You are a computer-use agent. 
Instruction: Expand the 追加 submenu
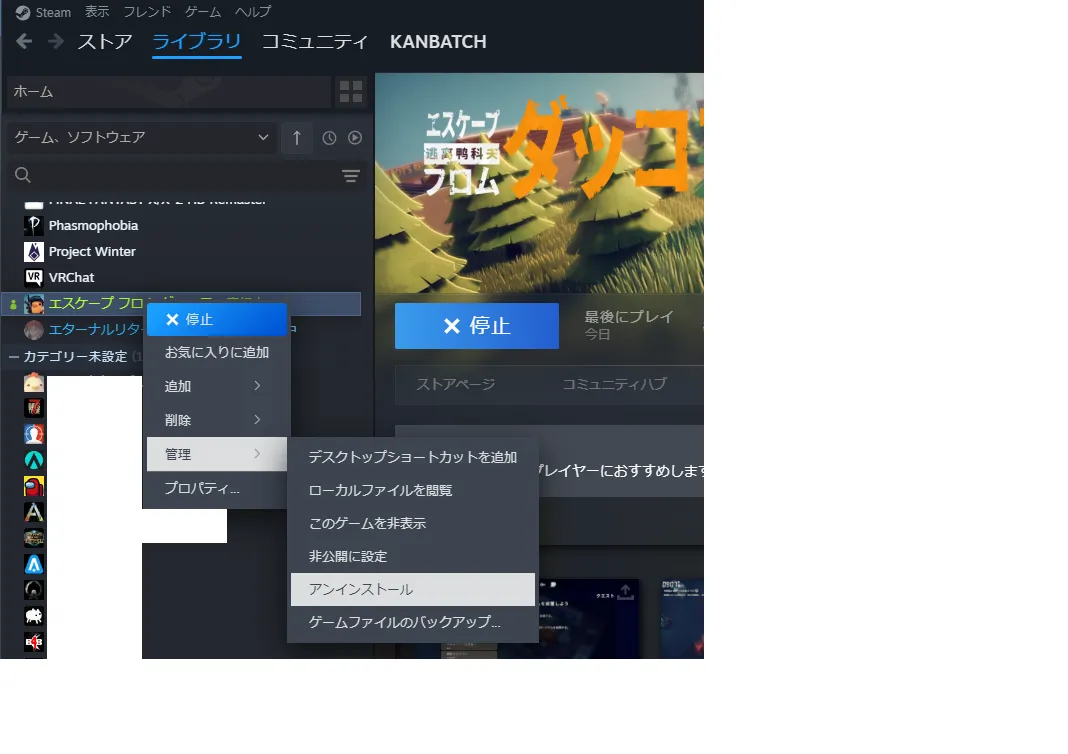pos(215,386)
